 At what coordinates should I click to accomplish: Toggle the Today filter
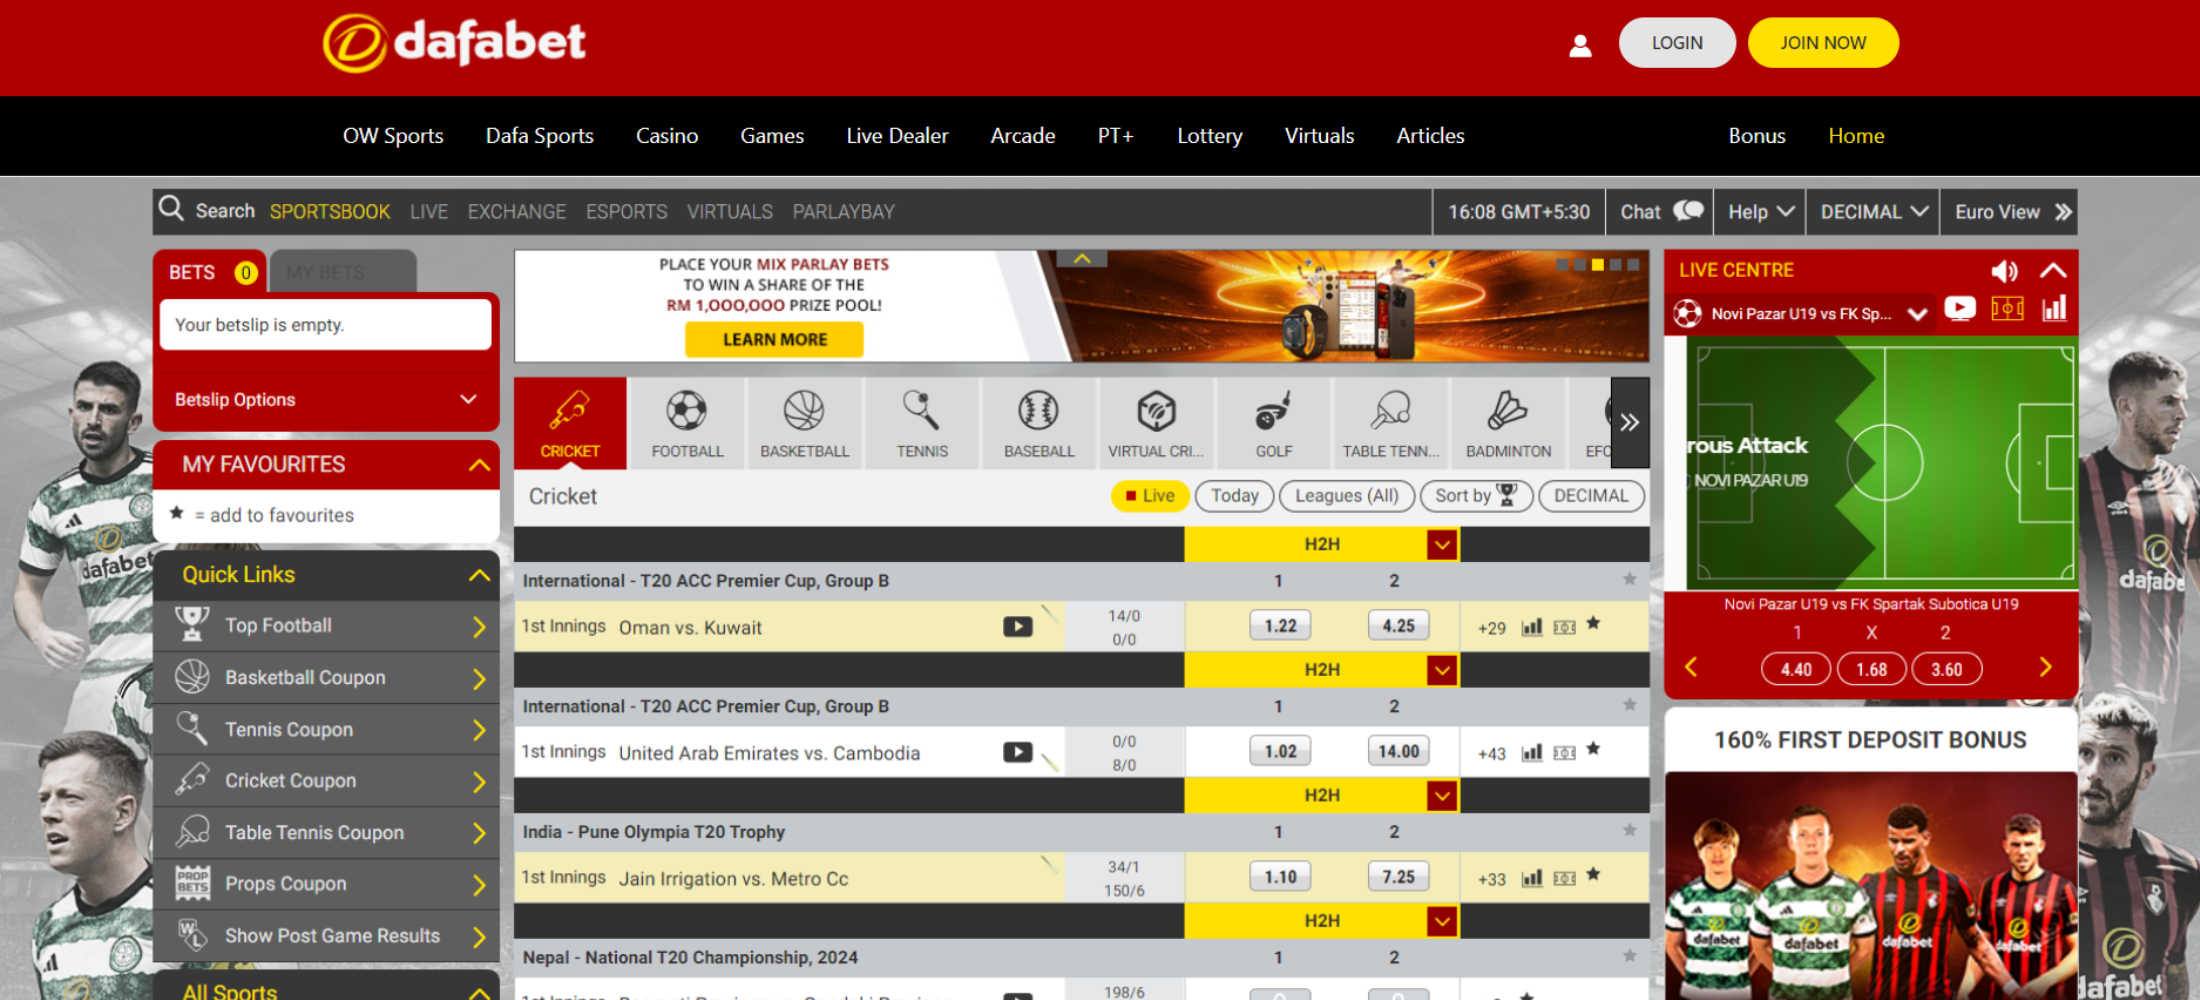[1234, 496]
